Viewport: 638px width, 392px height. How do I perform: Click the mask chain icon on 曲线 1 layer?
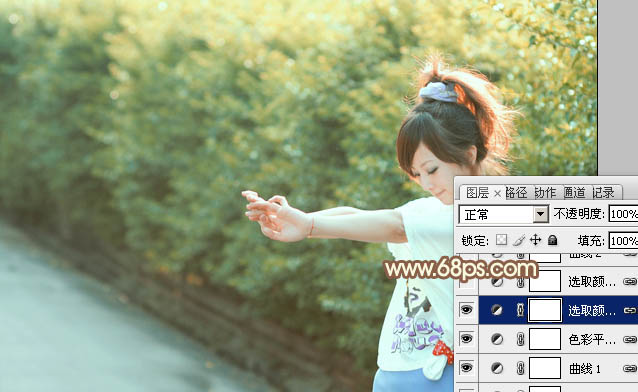[x=520, y=368]
